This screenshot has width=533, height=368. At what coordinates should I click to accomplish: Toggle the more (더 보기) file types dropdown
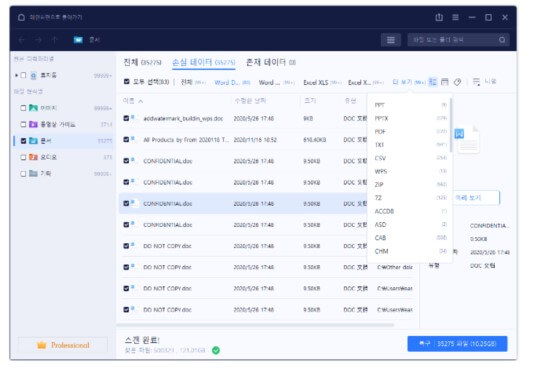coord(409,82)
